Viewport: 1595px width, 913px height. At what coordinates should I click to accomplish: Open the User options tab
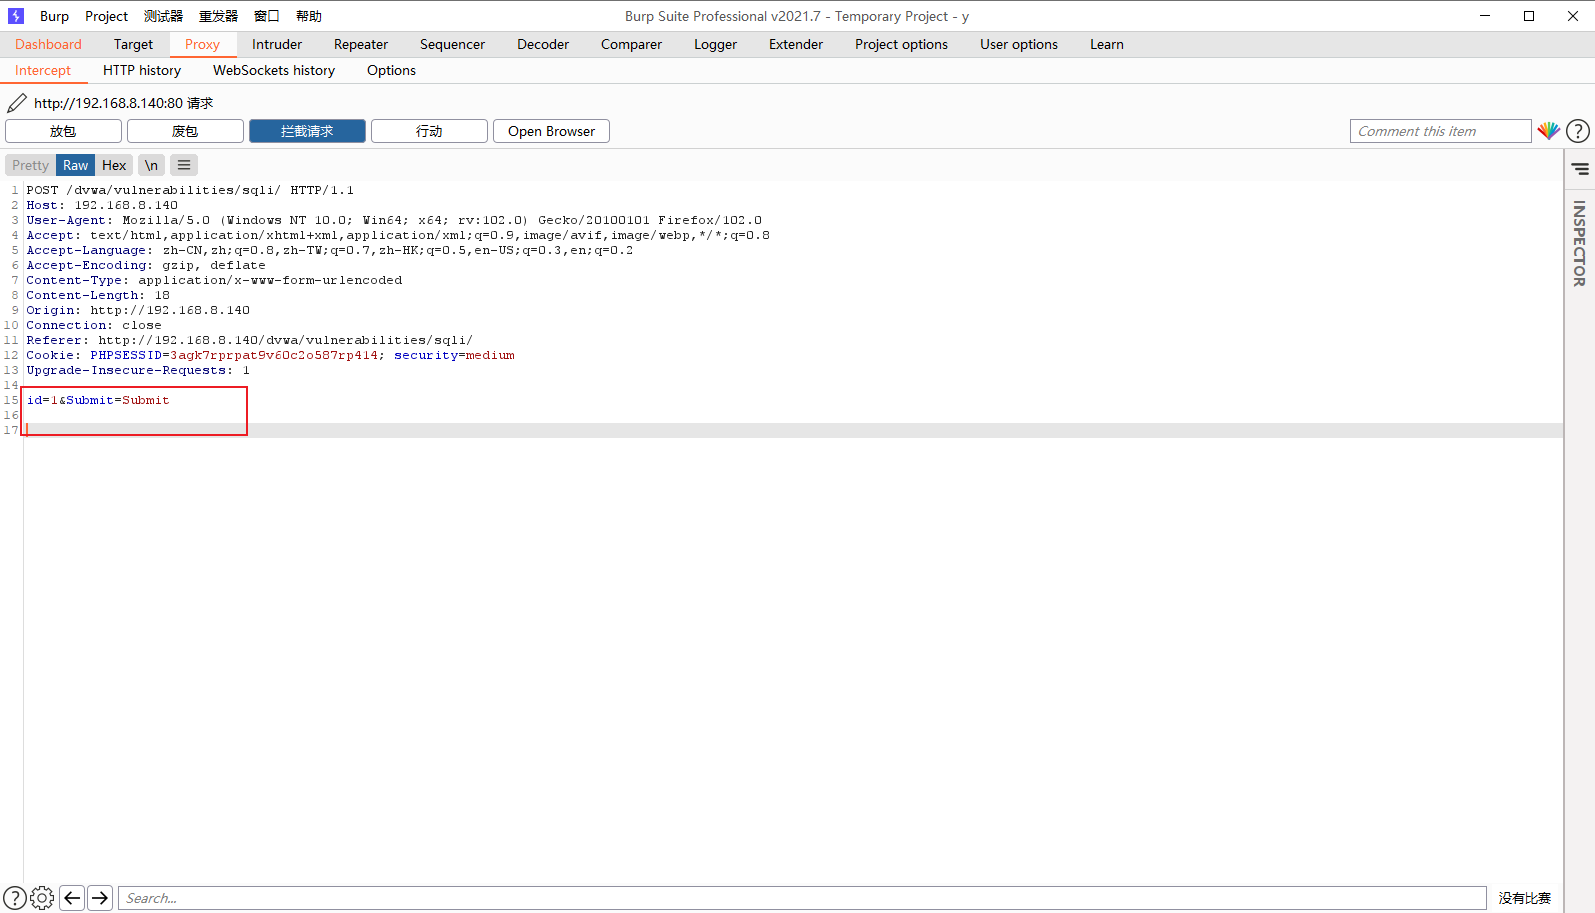1019,44
